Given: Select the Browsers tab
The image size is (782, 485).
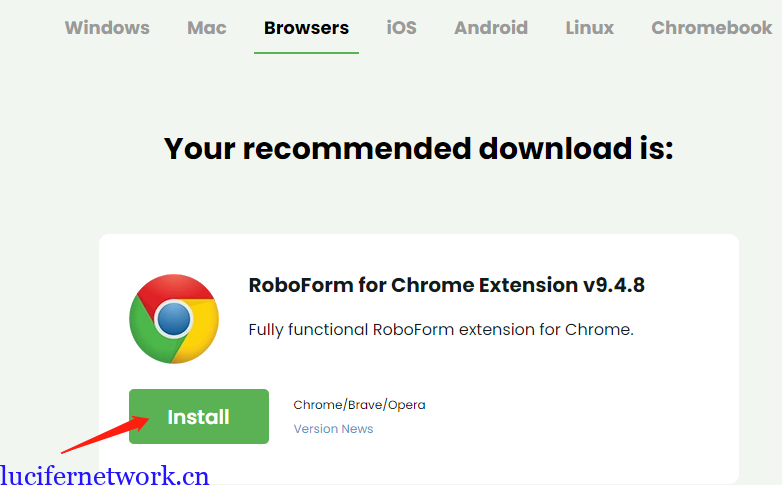Looking at the screenshot, I should (306, 28).
